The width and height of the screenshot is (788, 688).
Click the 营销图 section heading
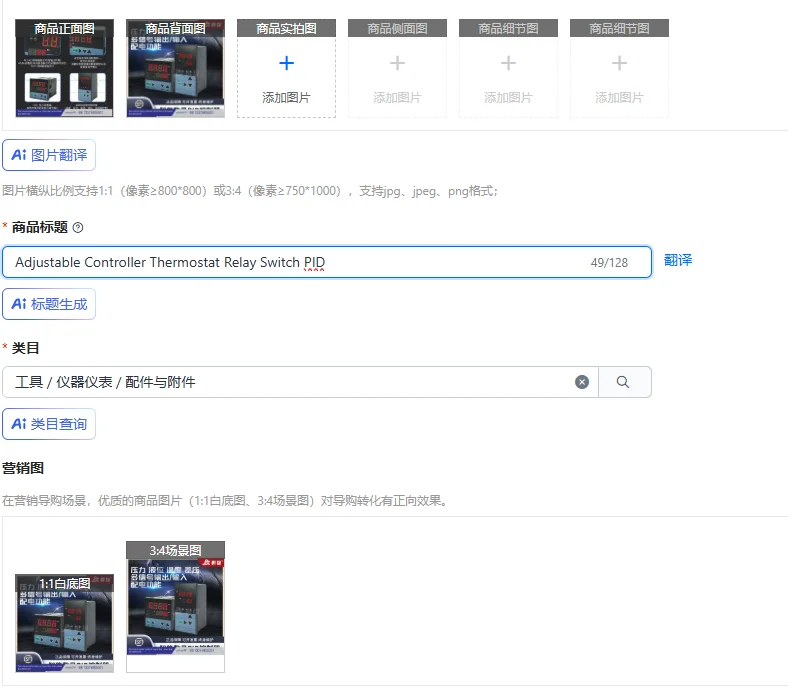click(x=23, y=468)
